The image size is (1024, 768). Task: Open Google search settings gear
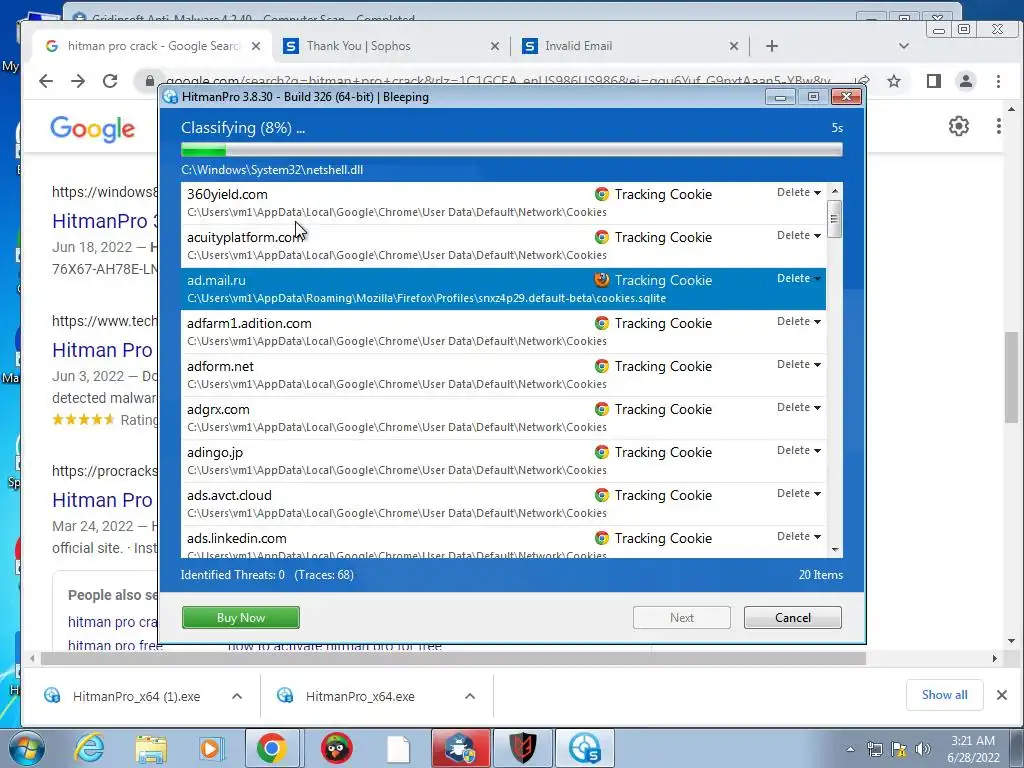pyautogui.click(x=959, y=126)
